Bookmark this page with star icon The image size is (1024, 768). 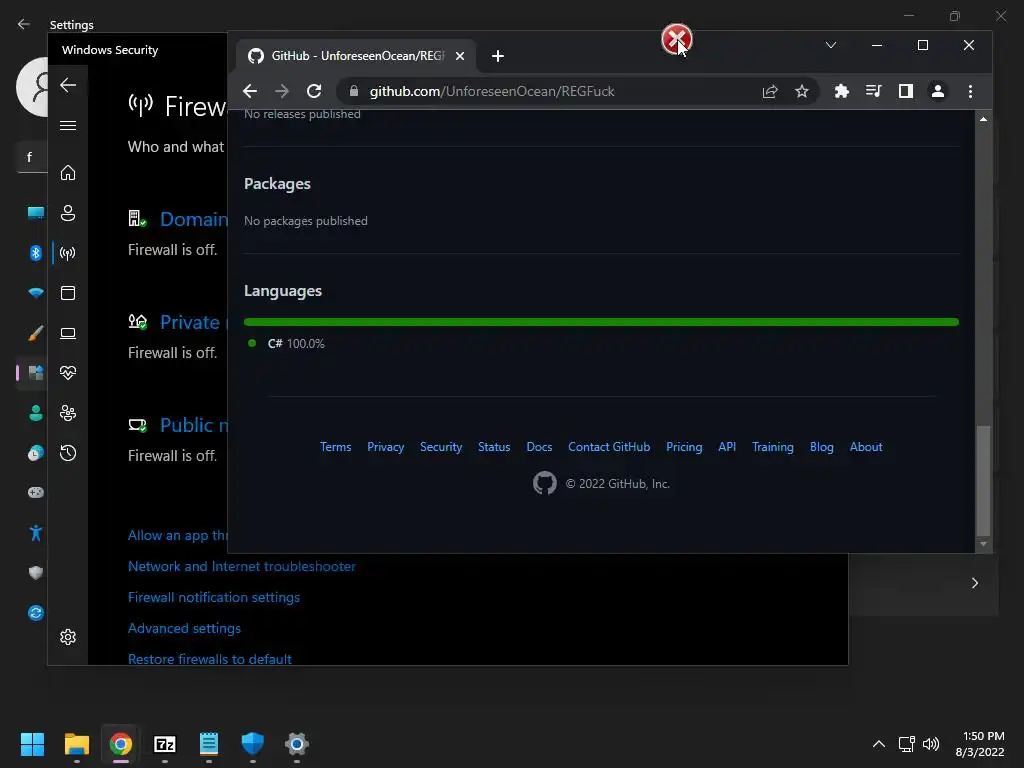pyautogui.click(x=802, y=91)
